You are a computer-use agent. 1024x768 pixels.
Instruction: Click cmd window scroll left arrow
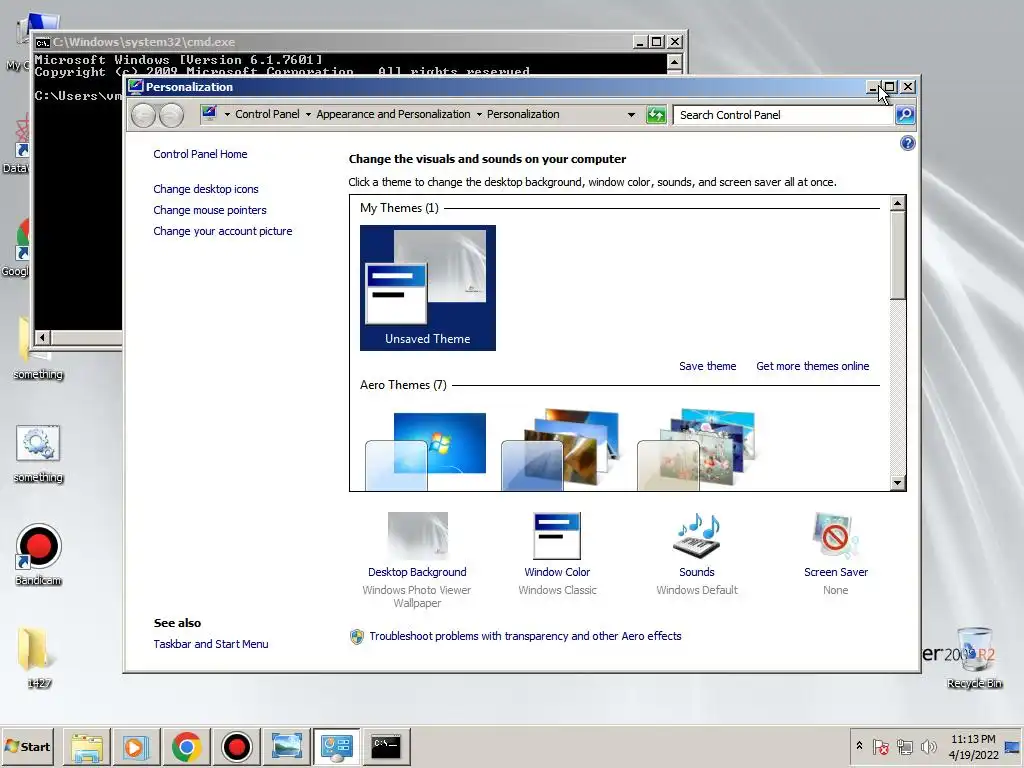[42, 337]
